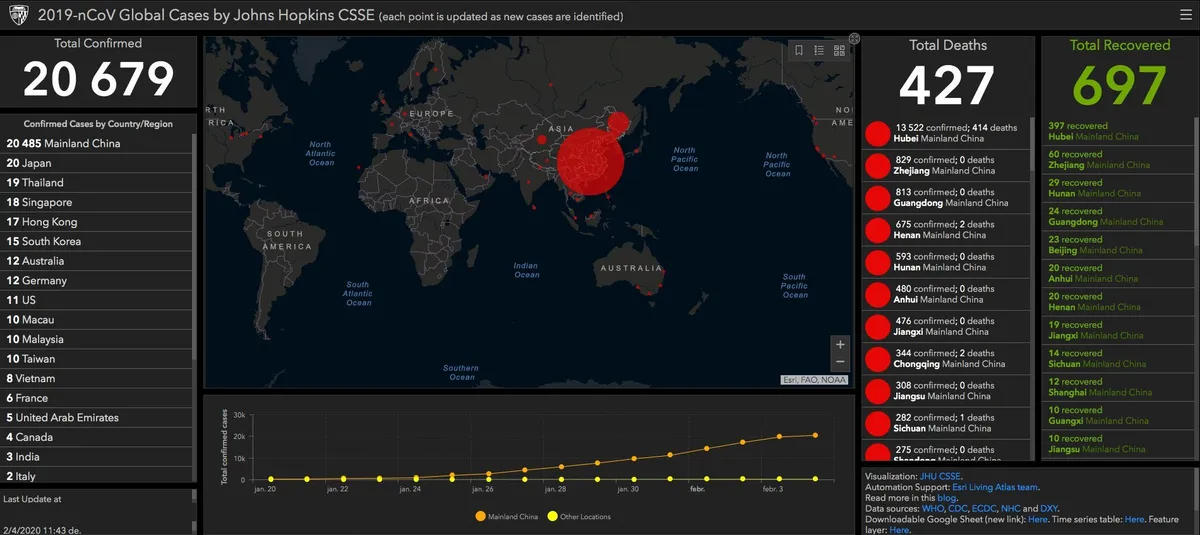Click the red marker beside Zhejiang
1200x535 pixels.
coord(877,165)
